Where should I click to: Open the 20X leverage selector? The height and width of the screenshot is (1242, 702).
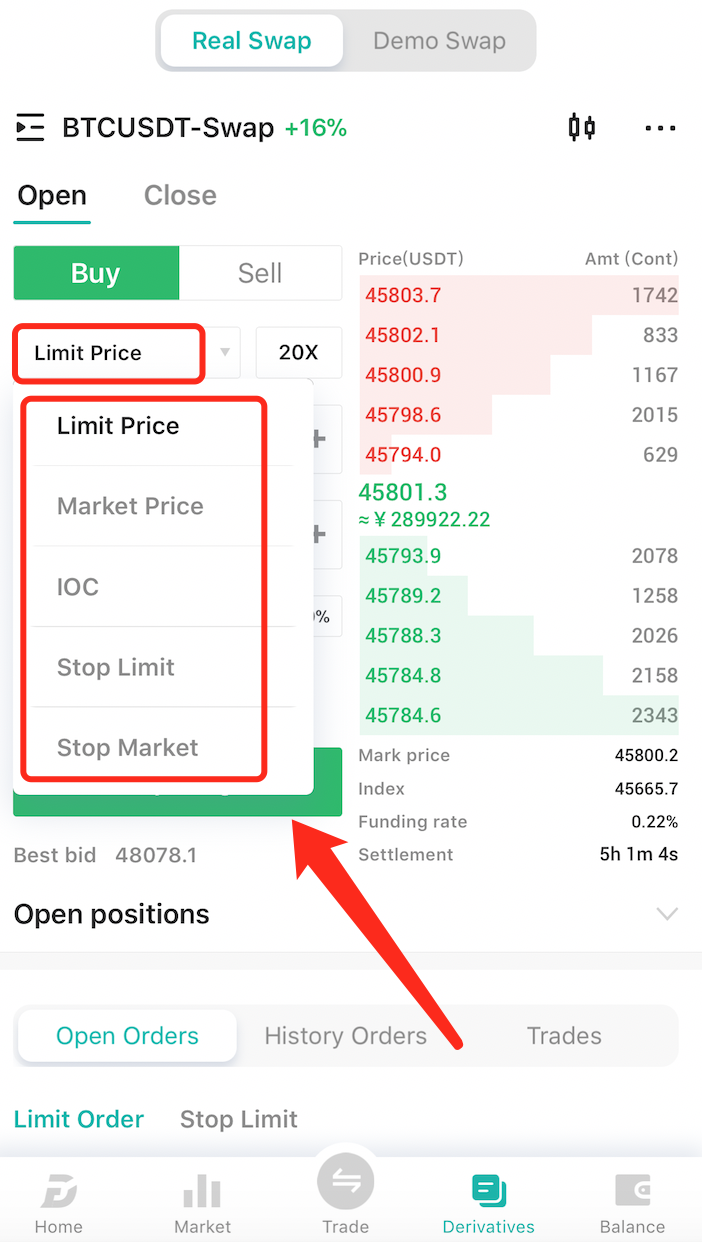click(x=299, y=353)
